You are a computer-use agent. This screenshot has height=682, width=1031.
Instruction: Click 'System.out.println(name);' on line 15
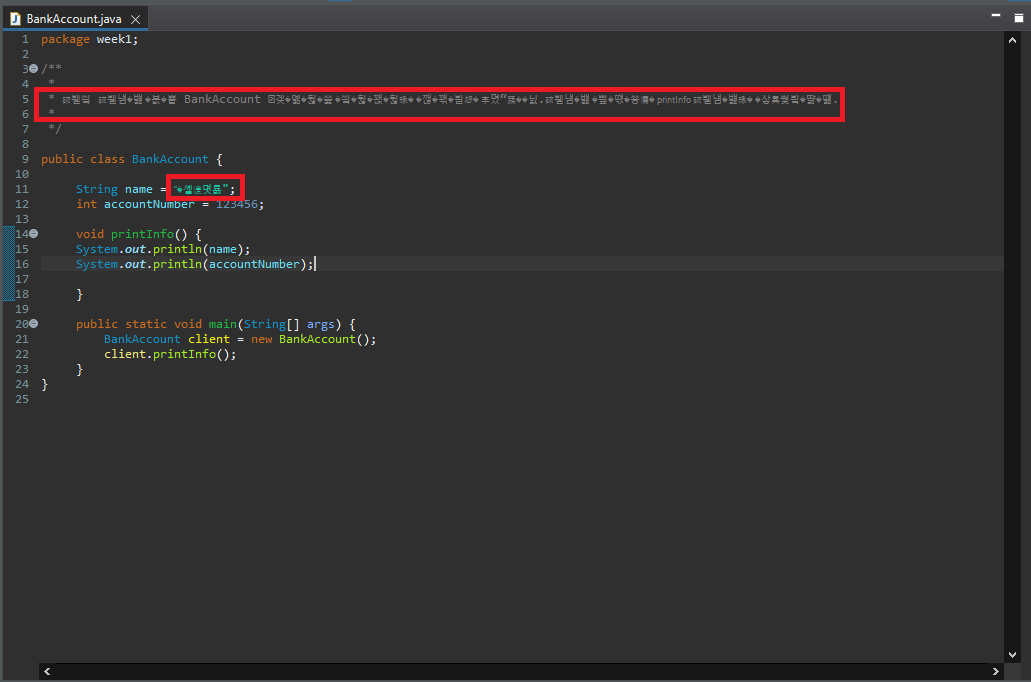(x=163, y=249)
